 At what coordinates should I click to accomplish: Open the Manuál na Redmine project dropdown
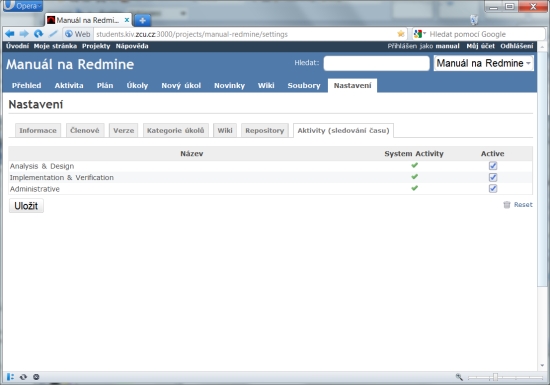click(483, 63)
